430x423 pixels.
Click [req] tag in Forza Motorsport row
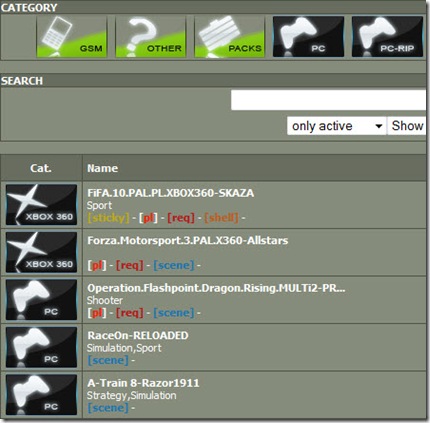coord(130,266)
